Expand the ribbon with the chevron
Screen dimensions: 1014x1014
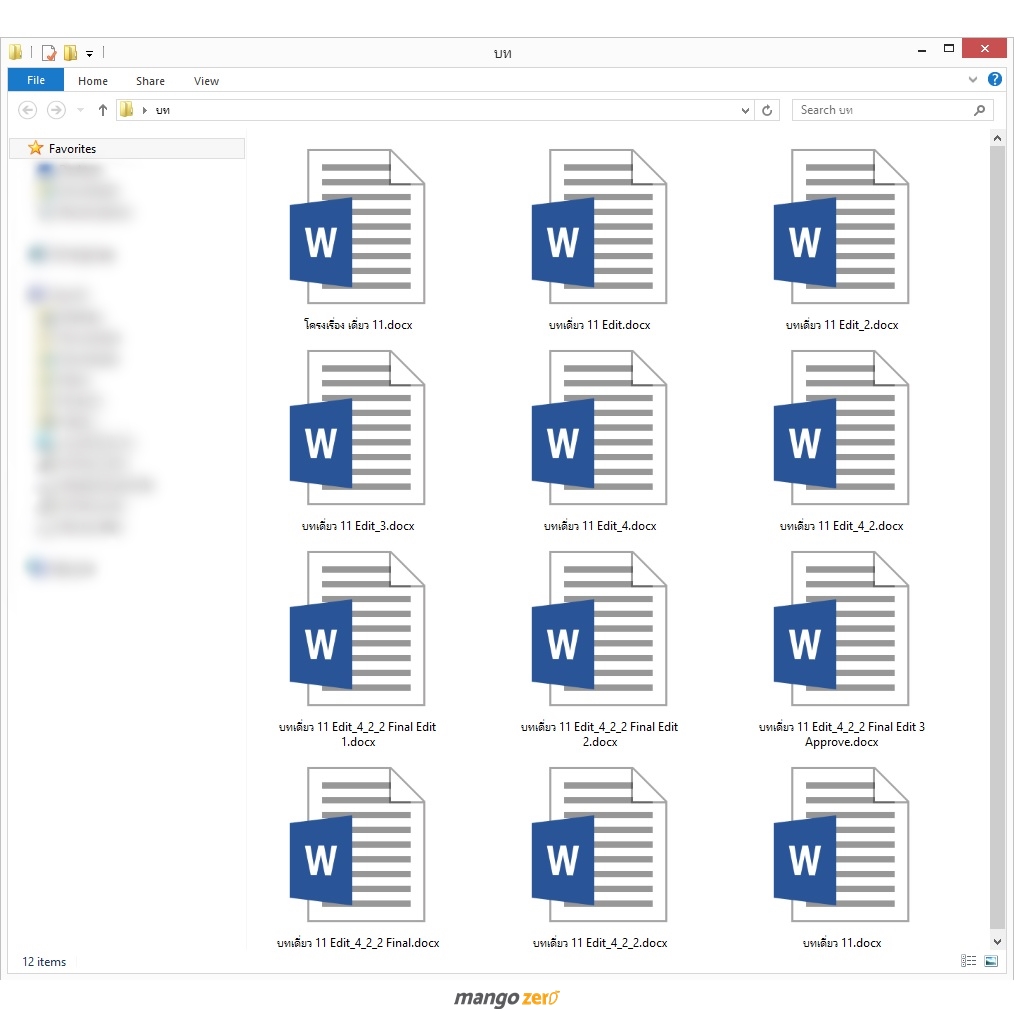coord(973,80)
